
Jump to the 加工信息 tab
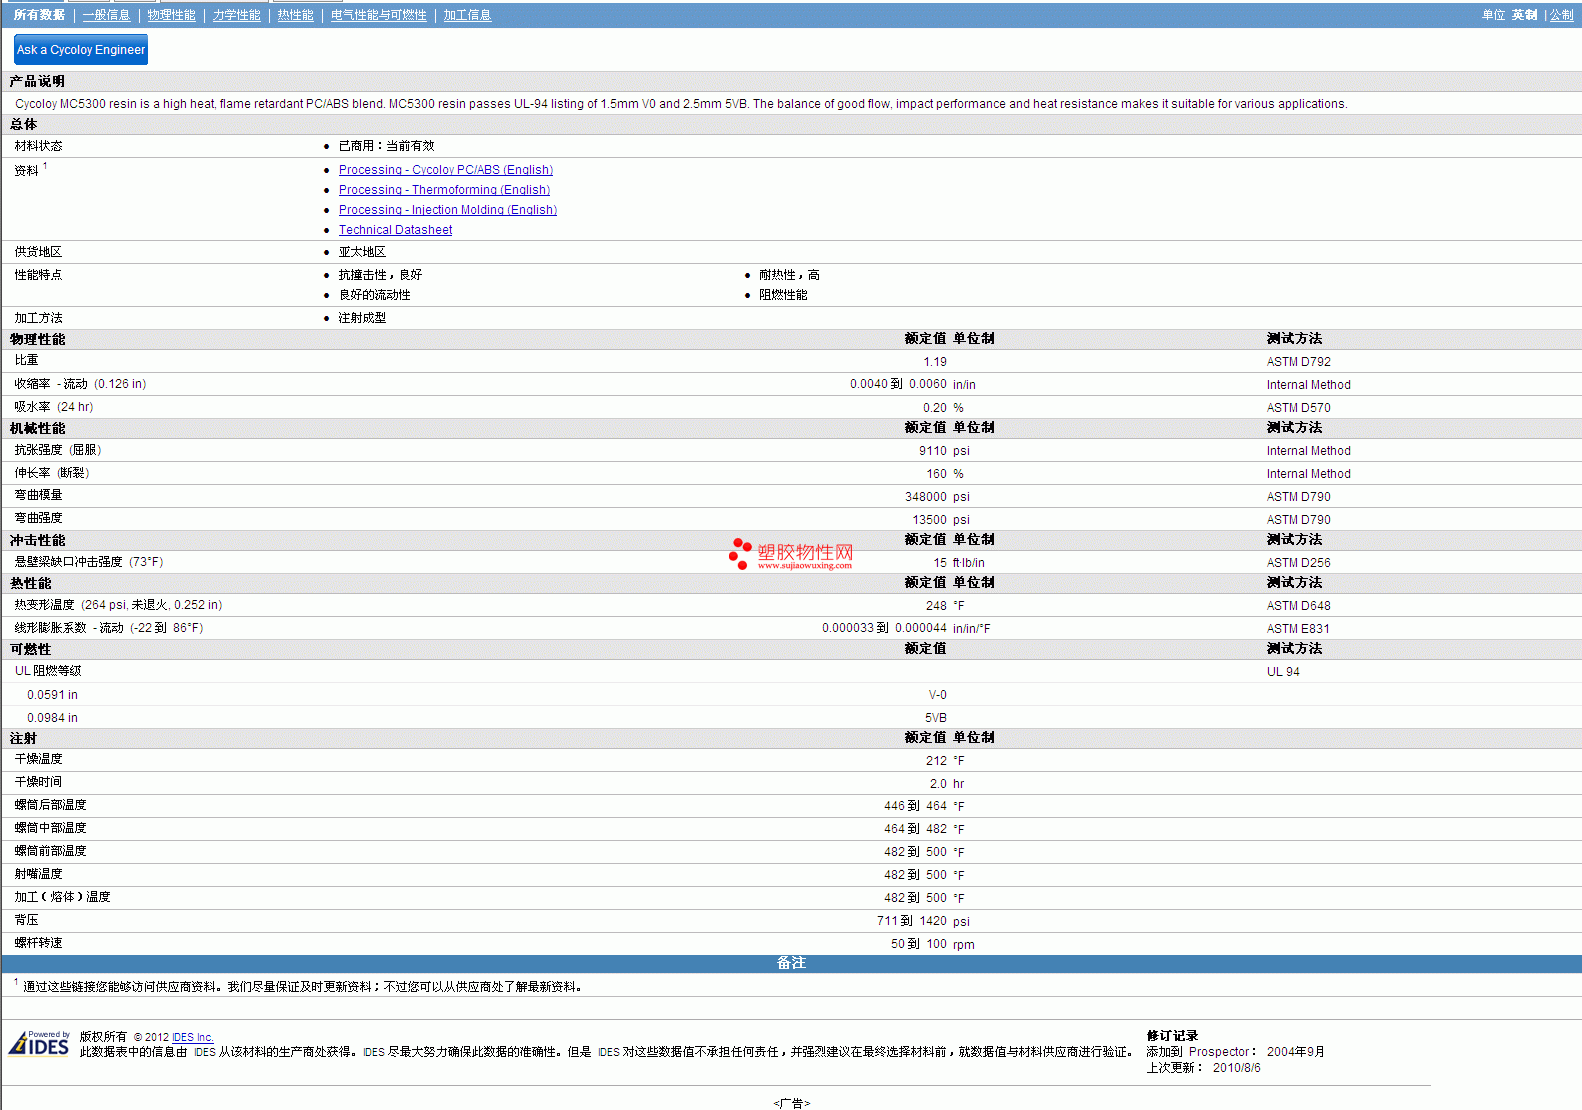tap(467, 15)
